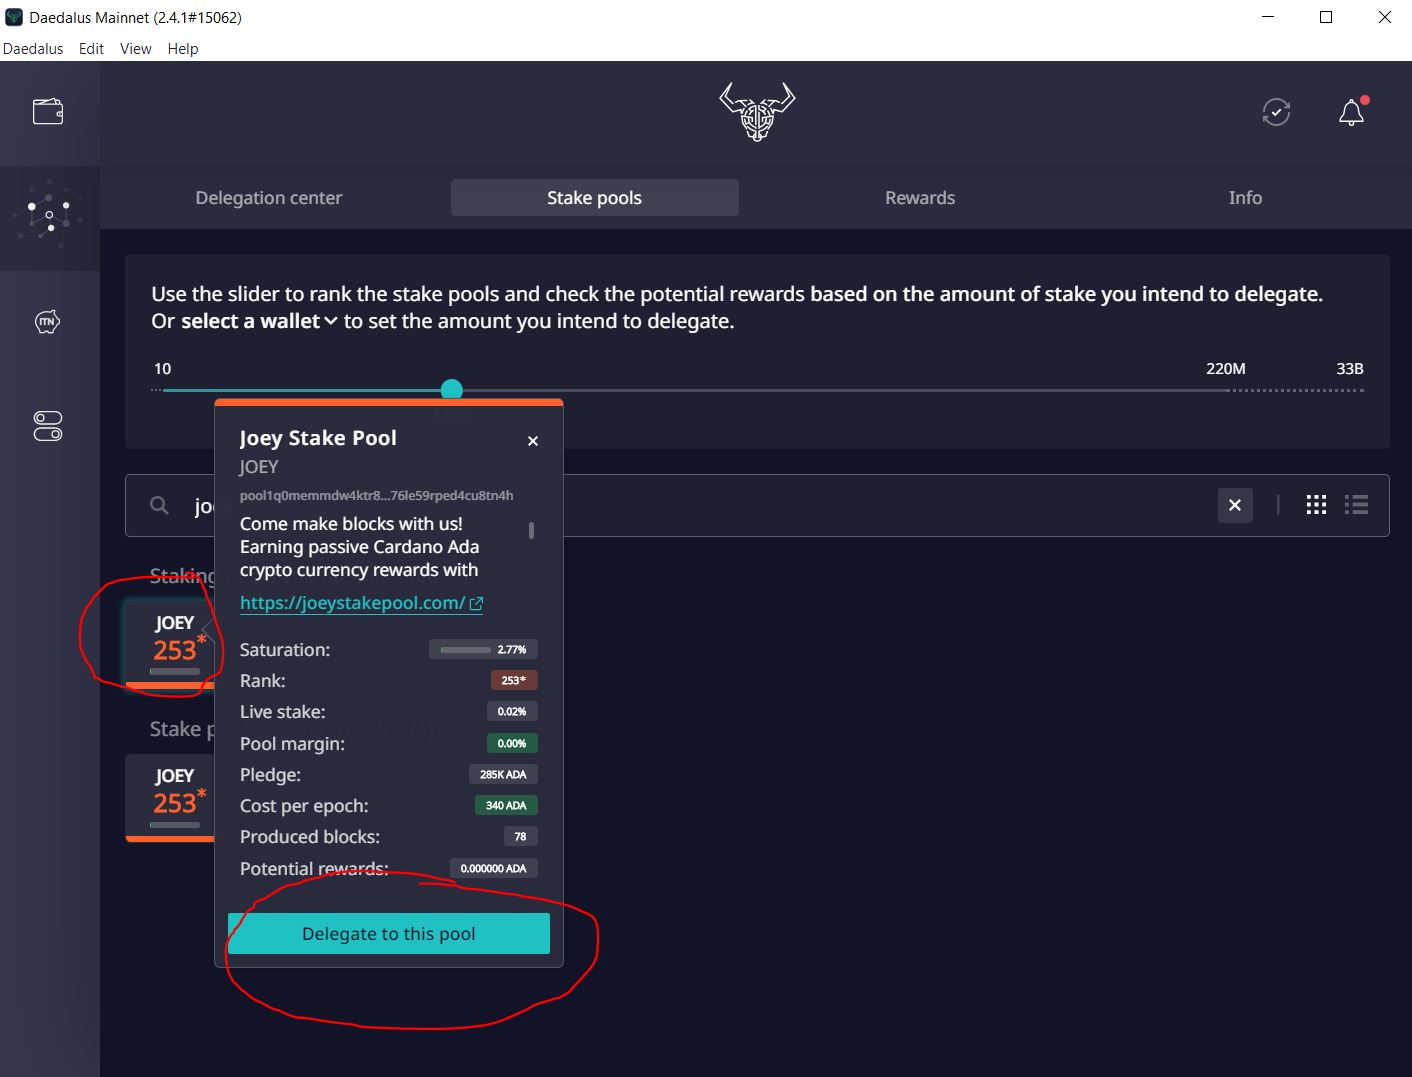
Task: Click the produced blocks value 78
Action: pos(520,837)
